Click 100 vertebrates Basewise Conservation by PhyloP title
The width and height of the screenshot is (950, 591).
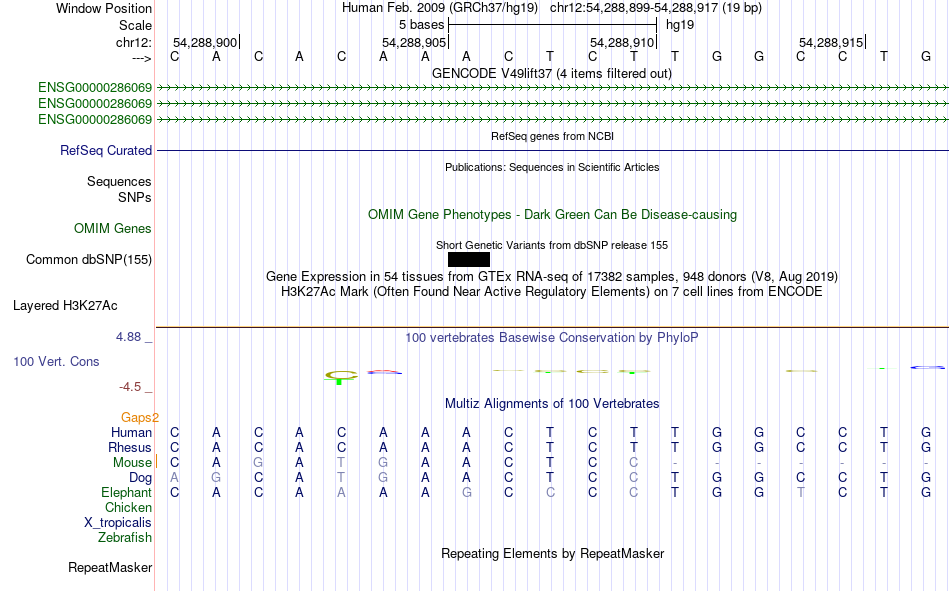point(552,338)
